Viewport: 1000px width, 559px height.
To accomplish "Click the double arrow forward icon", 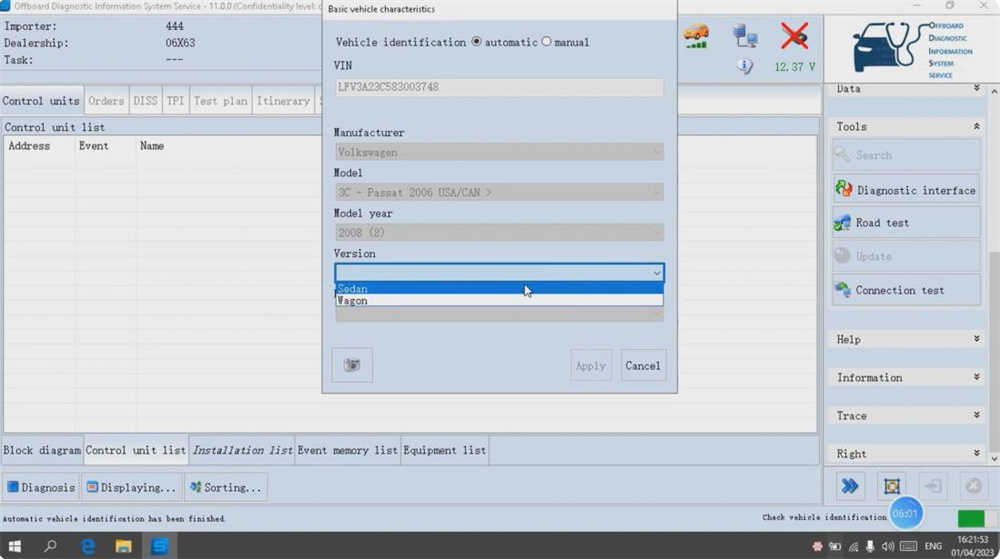I will tap(849, 486).
